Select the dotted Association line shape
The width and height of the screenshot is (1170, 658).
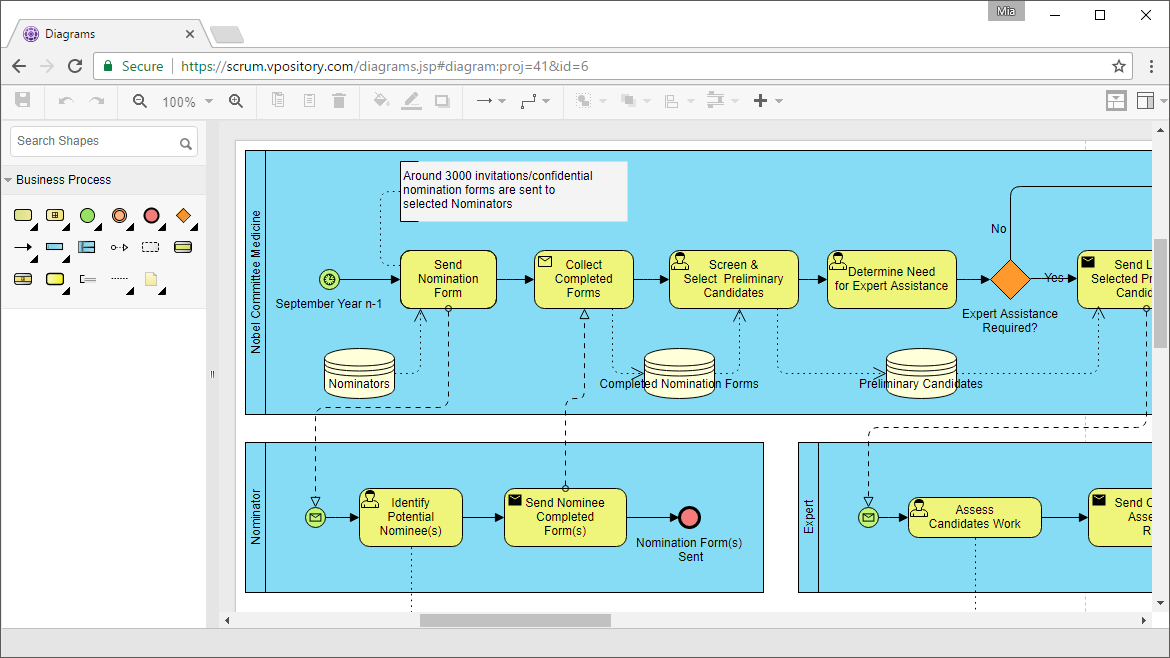point(119,278)
